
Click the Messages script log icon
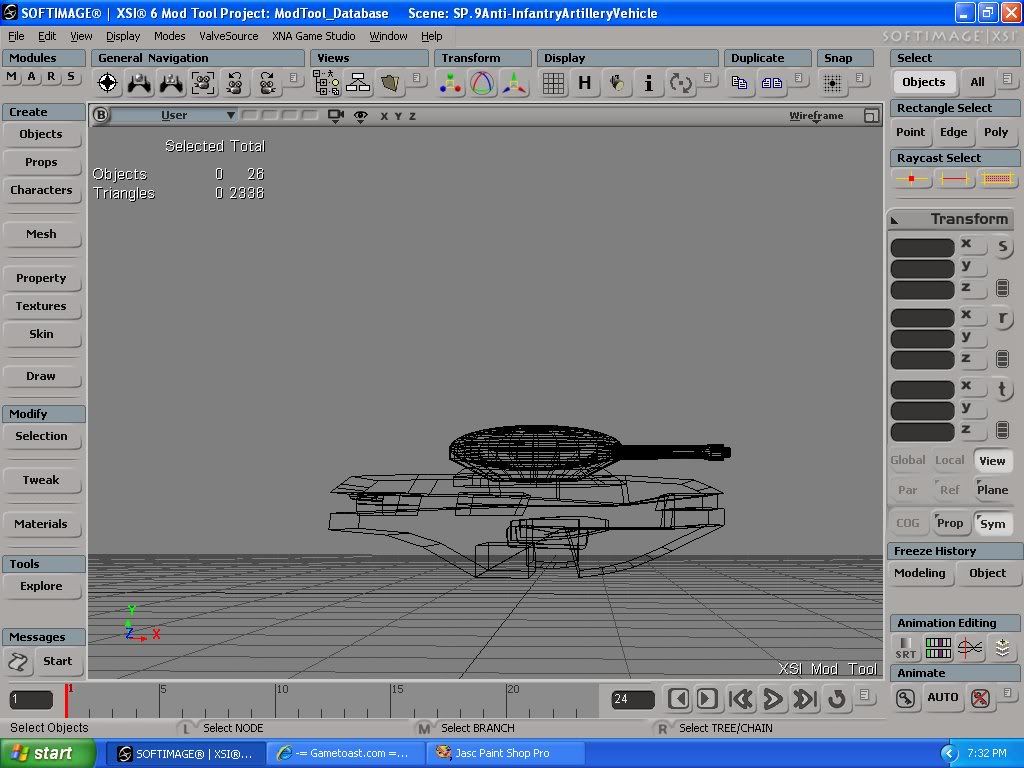point(18,662)
